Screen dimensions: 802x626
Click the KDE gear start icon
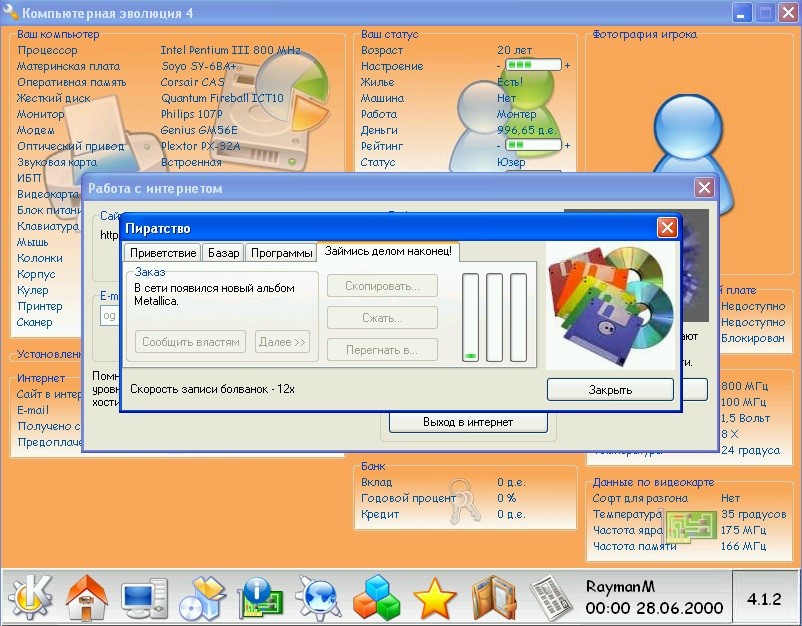click(x=30, y=596)
